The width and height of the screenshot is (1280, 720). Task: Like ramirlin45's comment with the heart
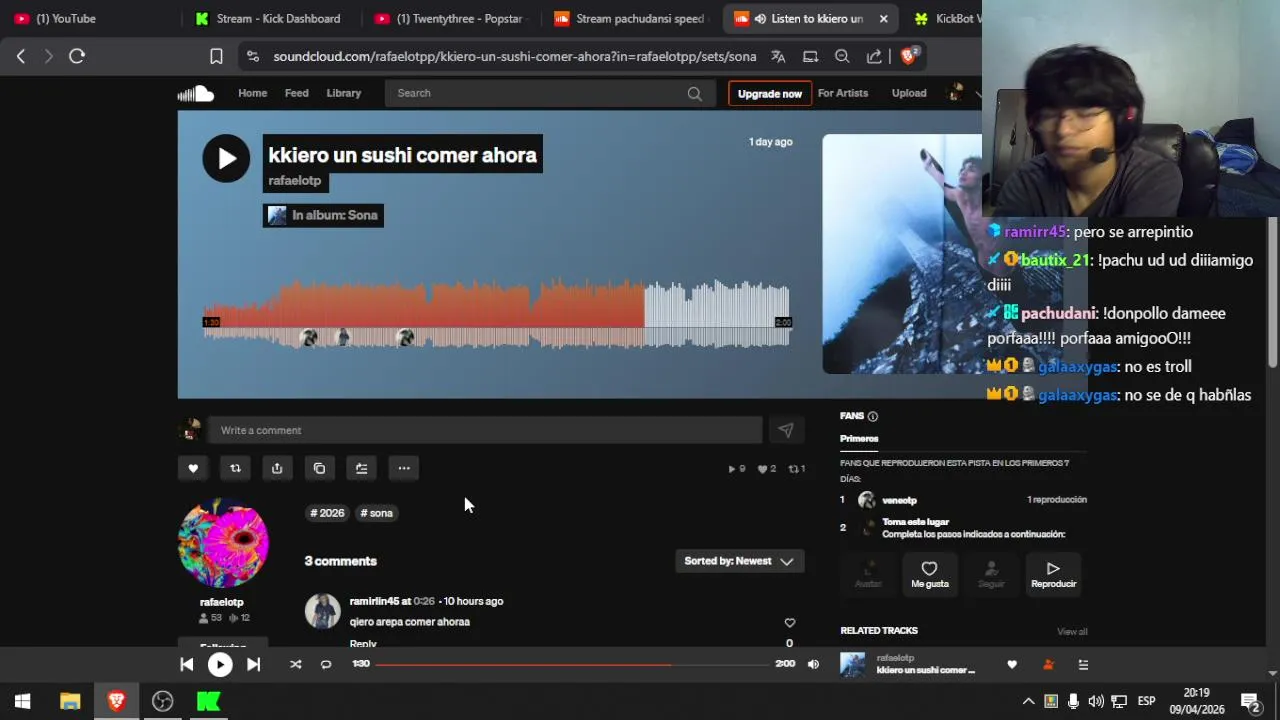tap(789, 623)
